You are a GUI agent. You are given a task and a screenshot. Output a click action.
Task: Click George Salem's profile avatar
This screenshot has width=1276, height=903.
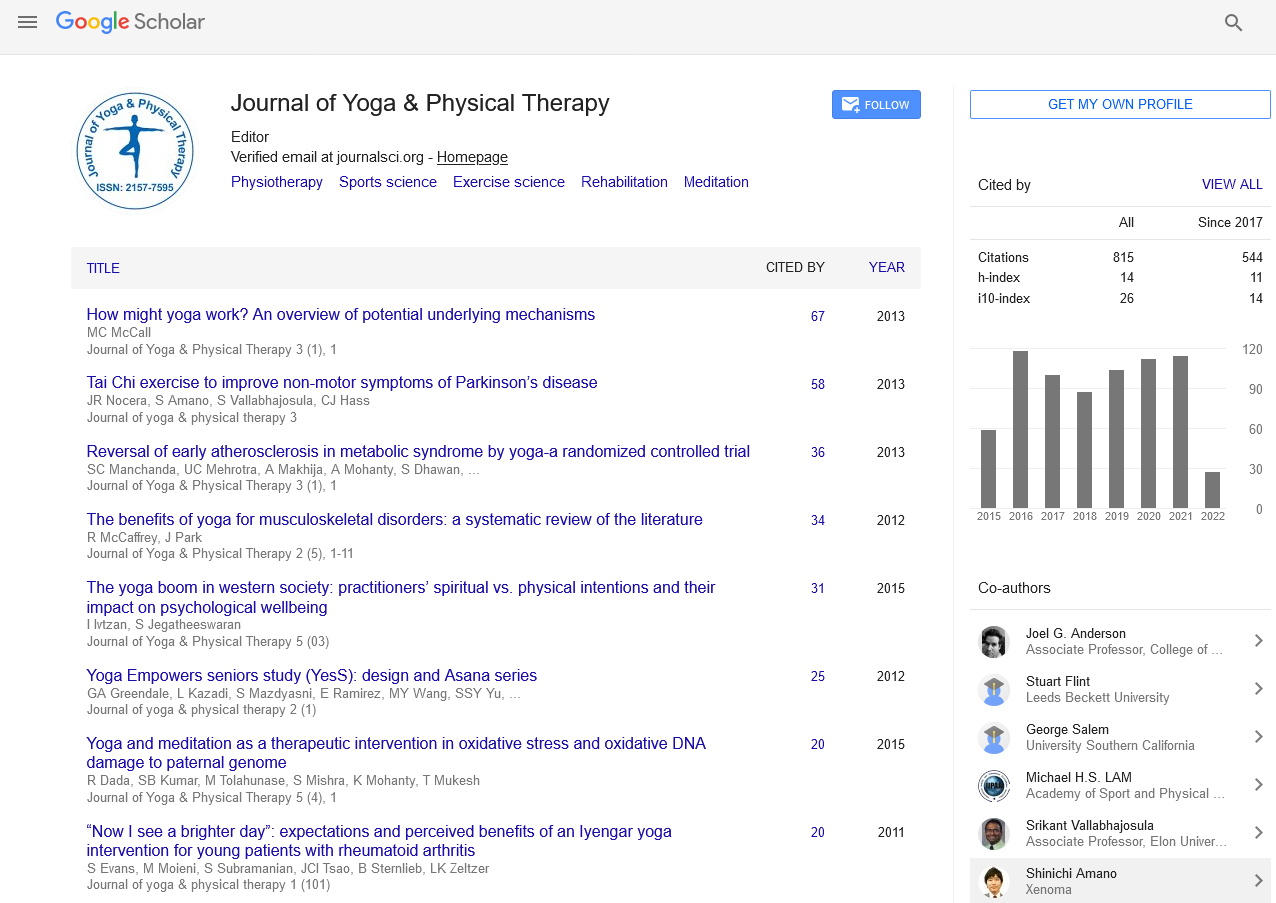click(993, 738)
